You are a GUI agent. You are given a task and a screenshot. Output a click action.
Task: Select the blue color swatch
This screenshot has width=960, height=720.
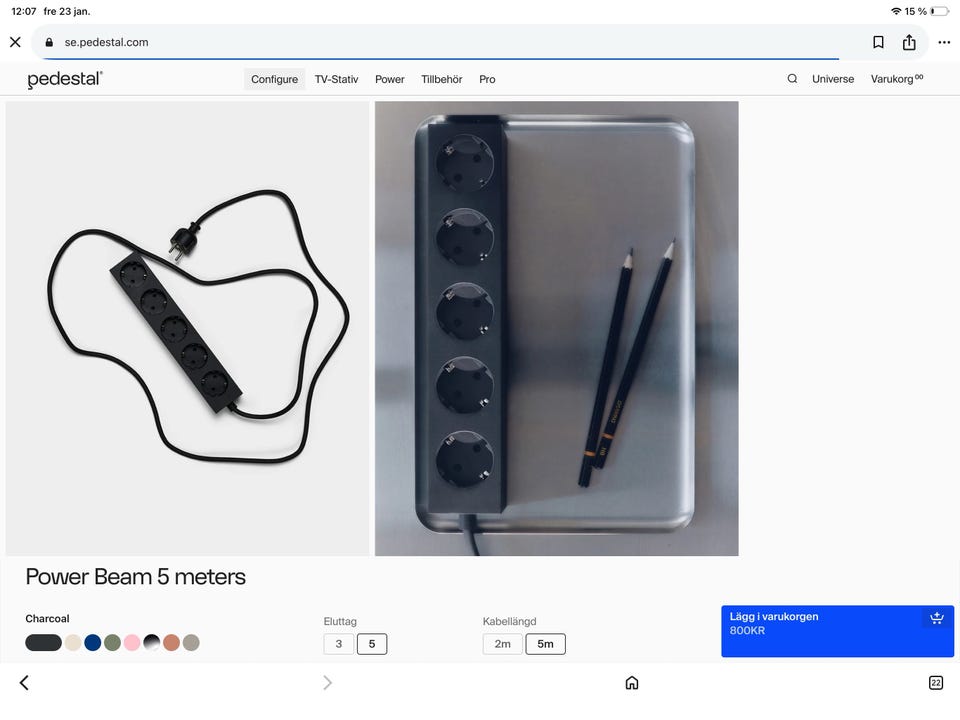click(x=92, y=642)
